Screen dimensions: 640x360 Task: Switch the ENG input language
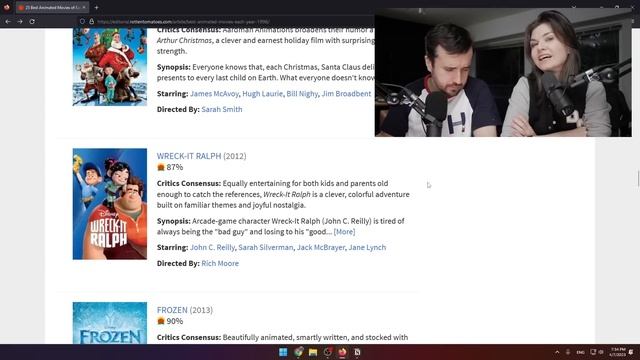[580, 352]
